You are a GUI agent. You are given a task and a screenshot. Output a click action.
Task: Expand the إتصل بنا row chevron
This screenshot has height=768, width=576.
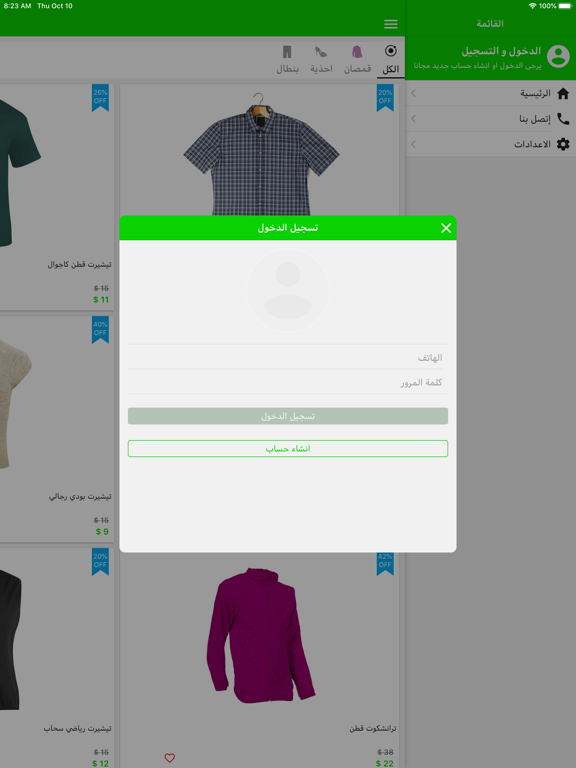click(414, 119)
